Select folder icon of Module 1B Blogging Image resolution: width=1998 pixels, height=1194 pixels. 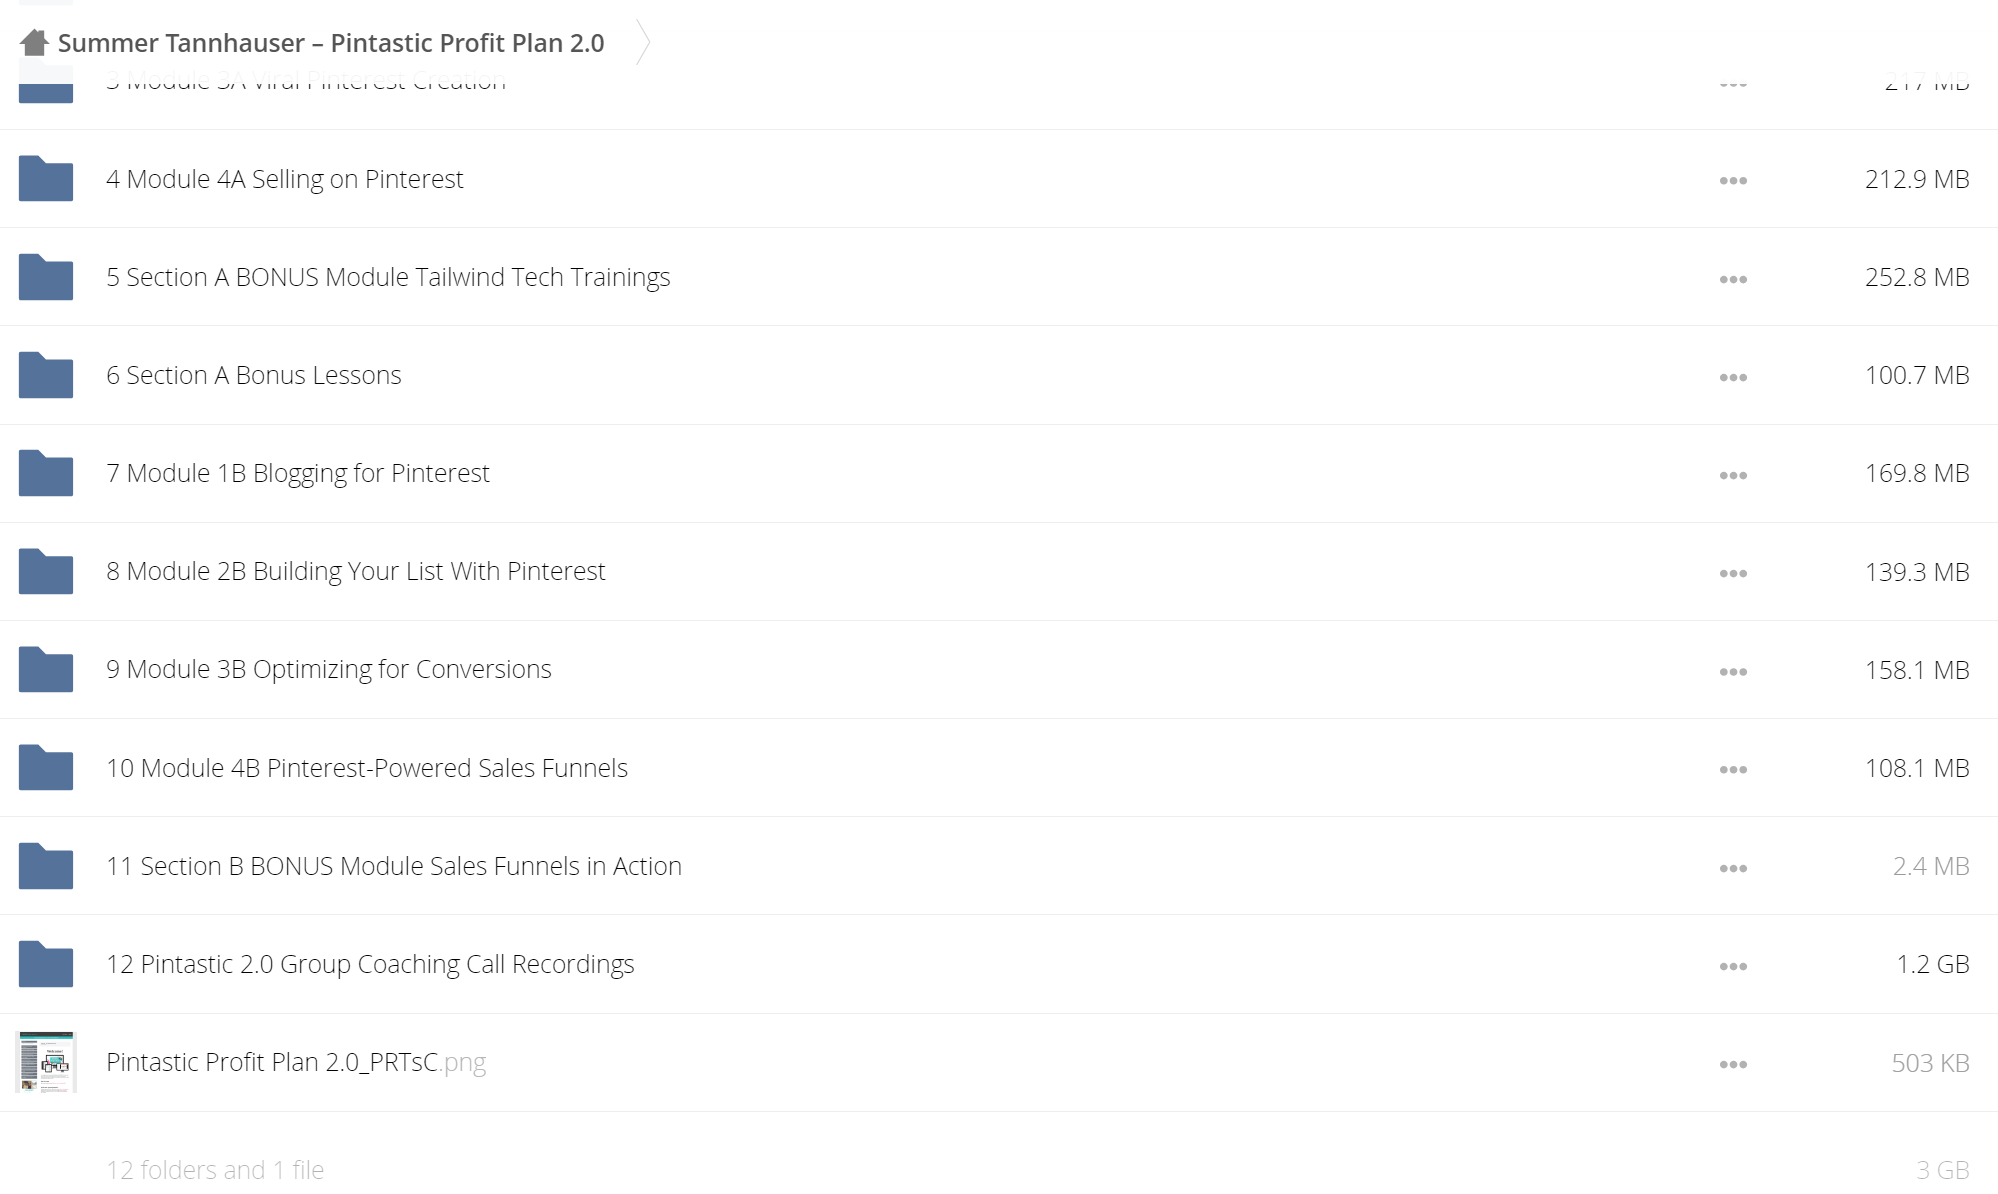(x=46, y=473)
